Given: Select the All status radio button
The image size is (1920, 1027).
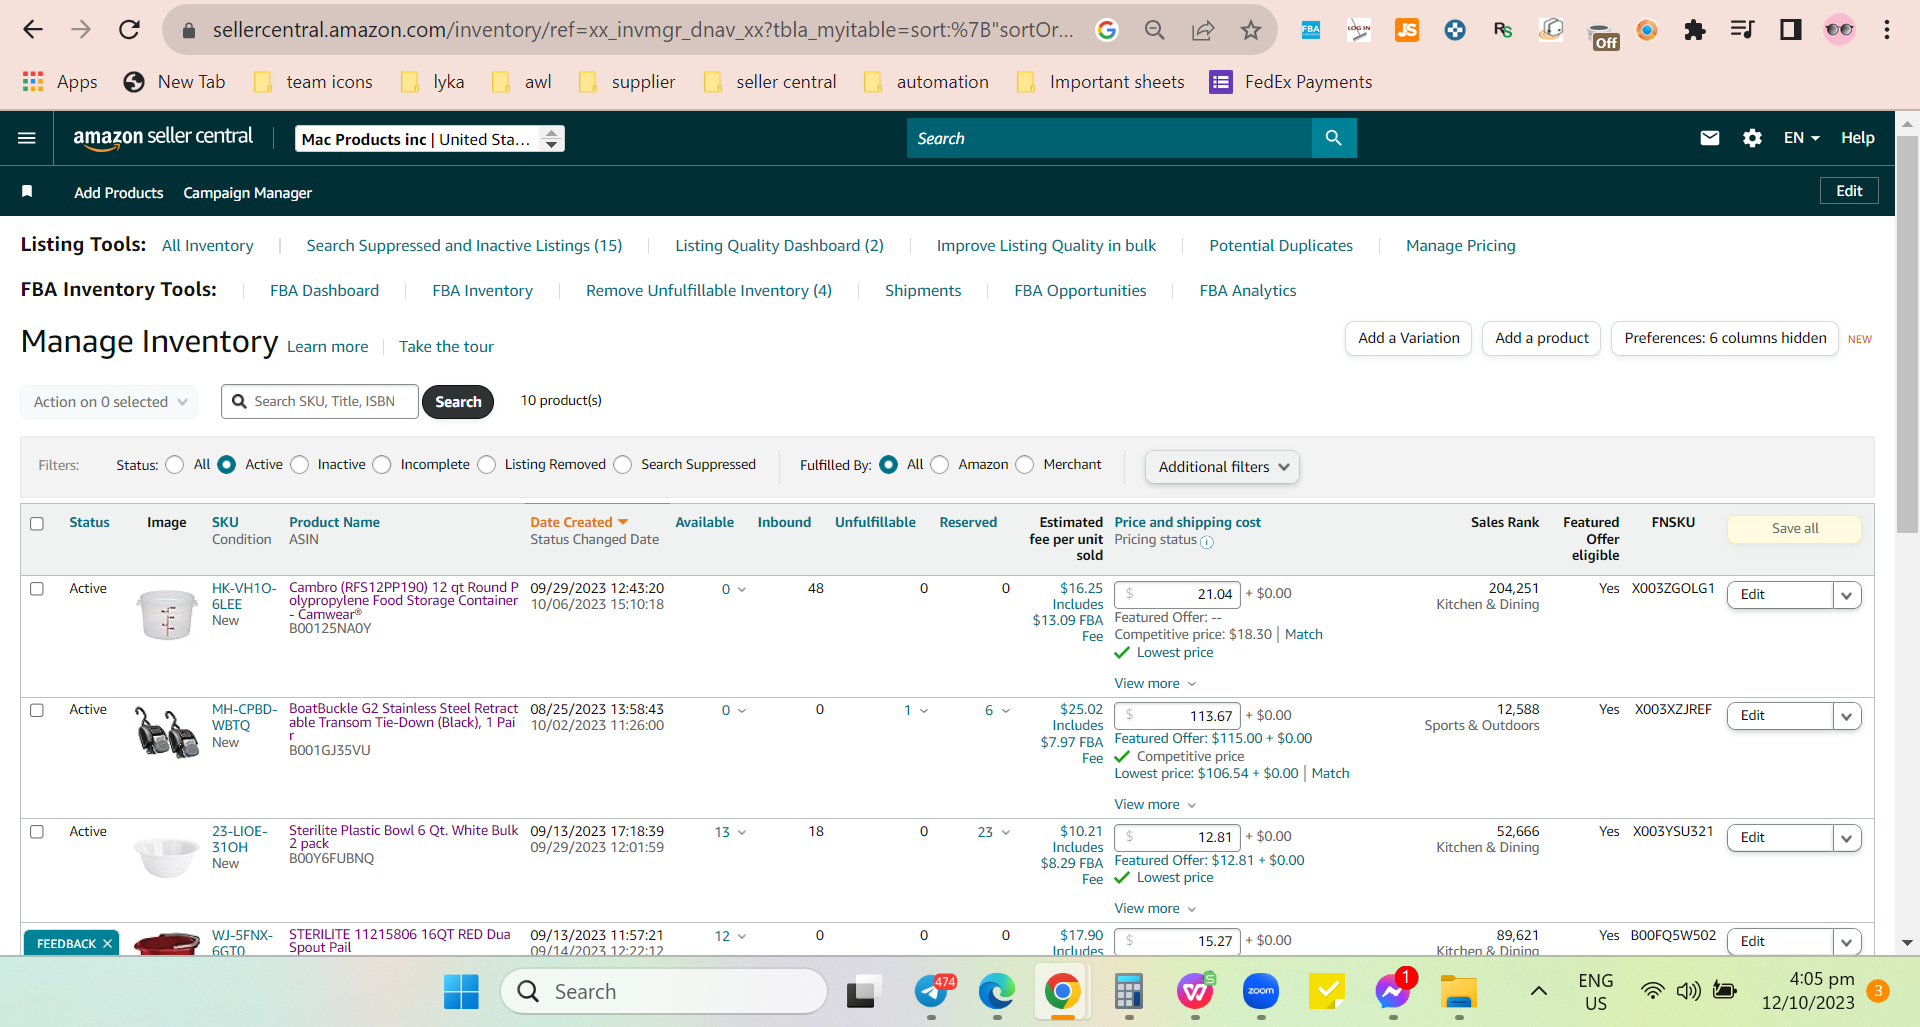Looking at the screenshot, I should [x=175, y=465].
